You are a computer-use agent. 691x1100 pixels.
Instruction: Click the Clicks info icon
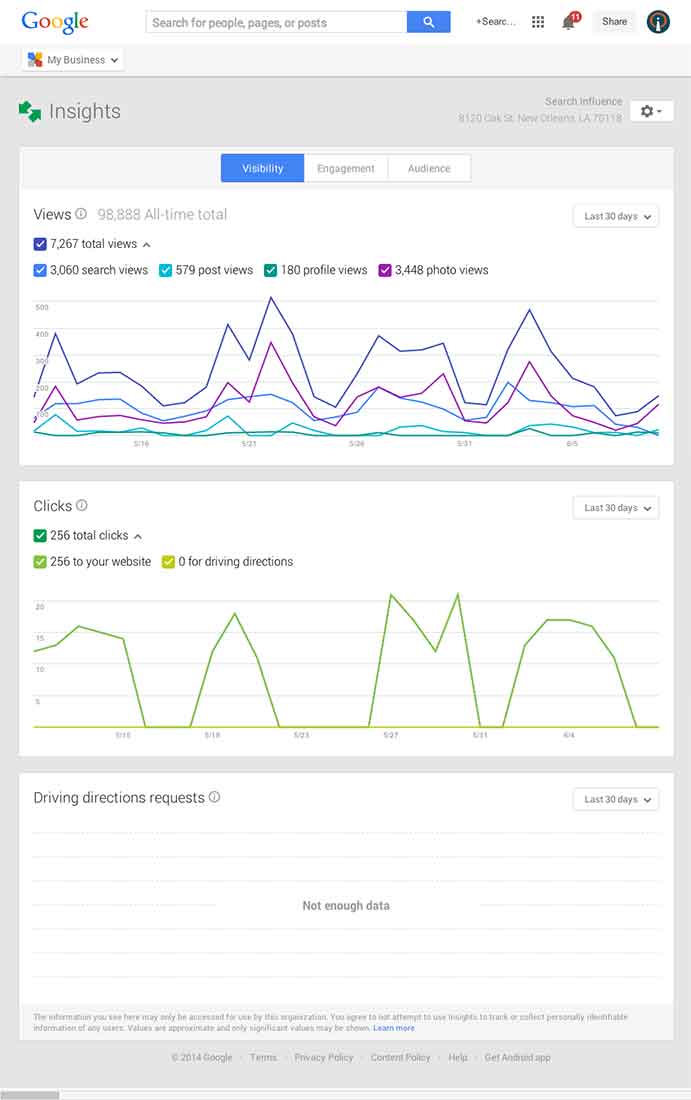pyautogui.click(x=81, y=506)
